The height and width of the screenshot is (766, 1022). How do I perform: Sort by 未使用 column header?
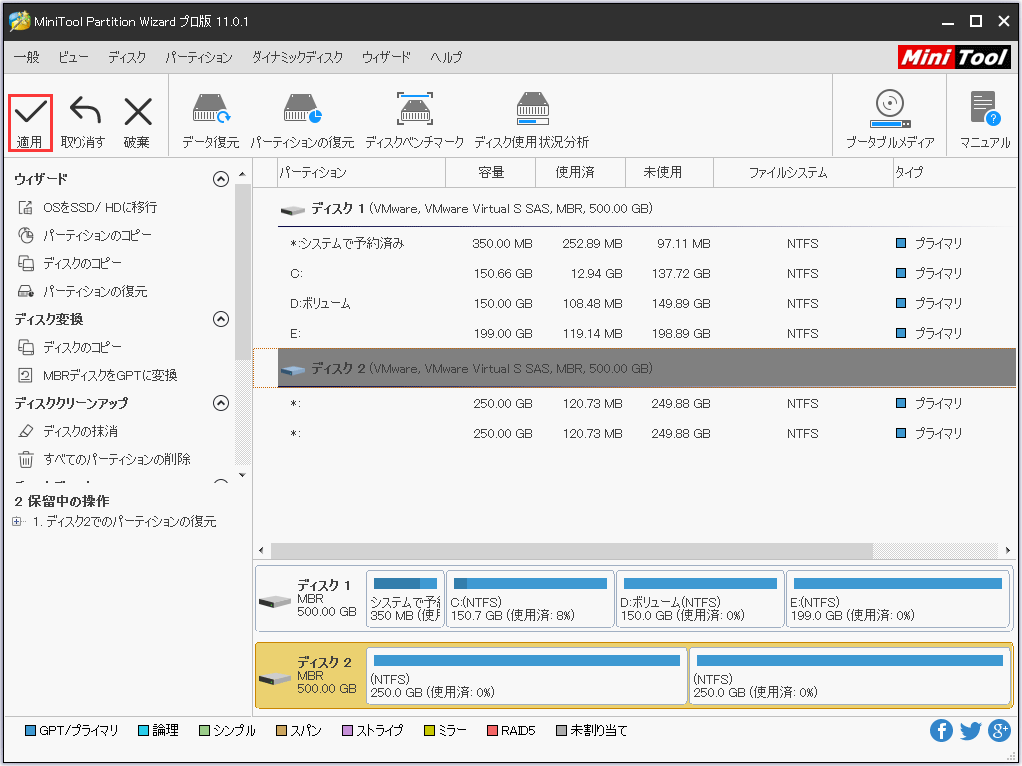click(x=669, y=173)
